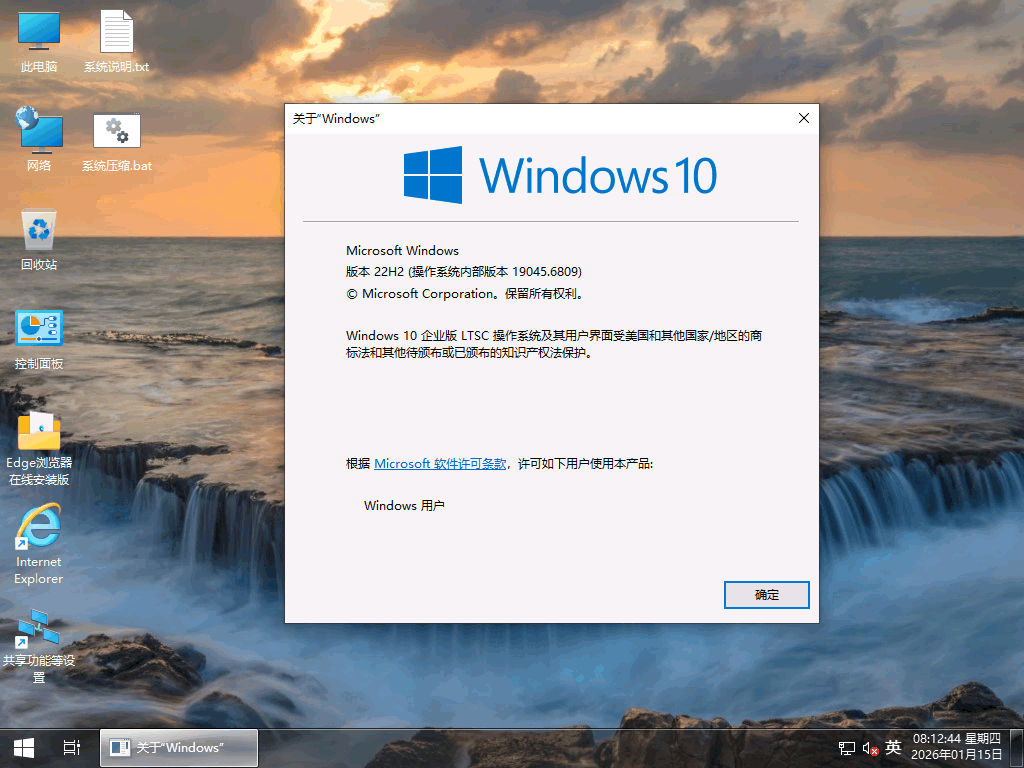Close the 关于"Windows" dialog
The image size is (1024, 768).
click(x=803, y=118)
